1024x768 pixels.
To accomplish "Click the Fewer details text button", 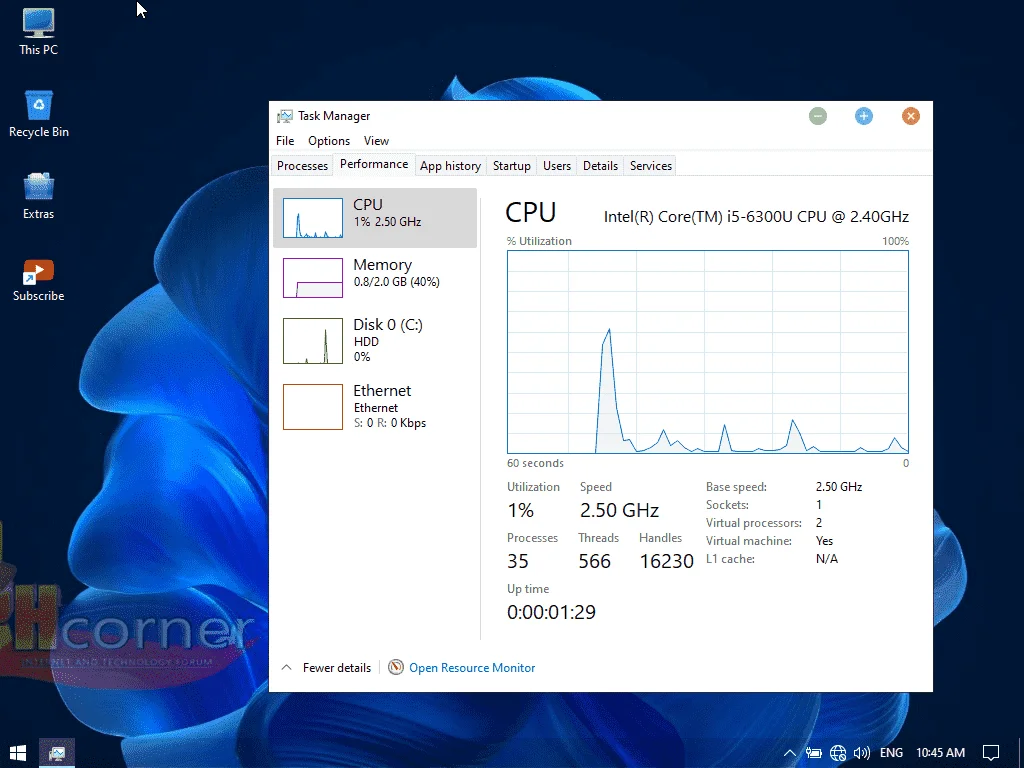I will pyautogui.click(x=336, y=667).
